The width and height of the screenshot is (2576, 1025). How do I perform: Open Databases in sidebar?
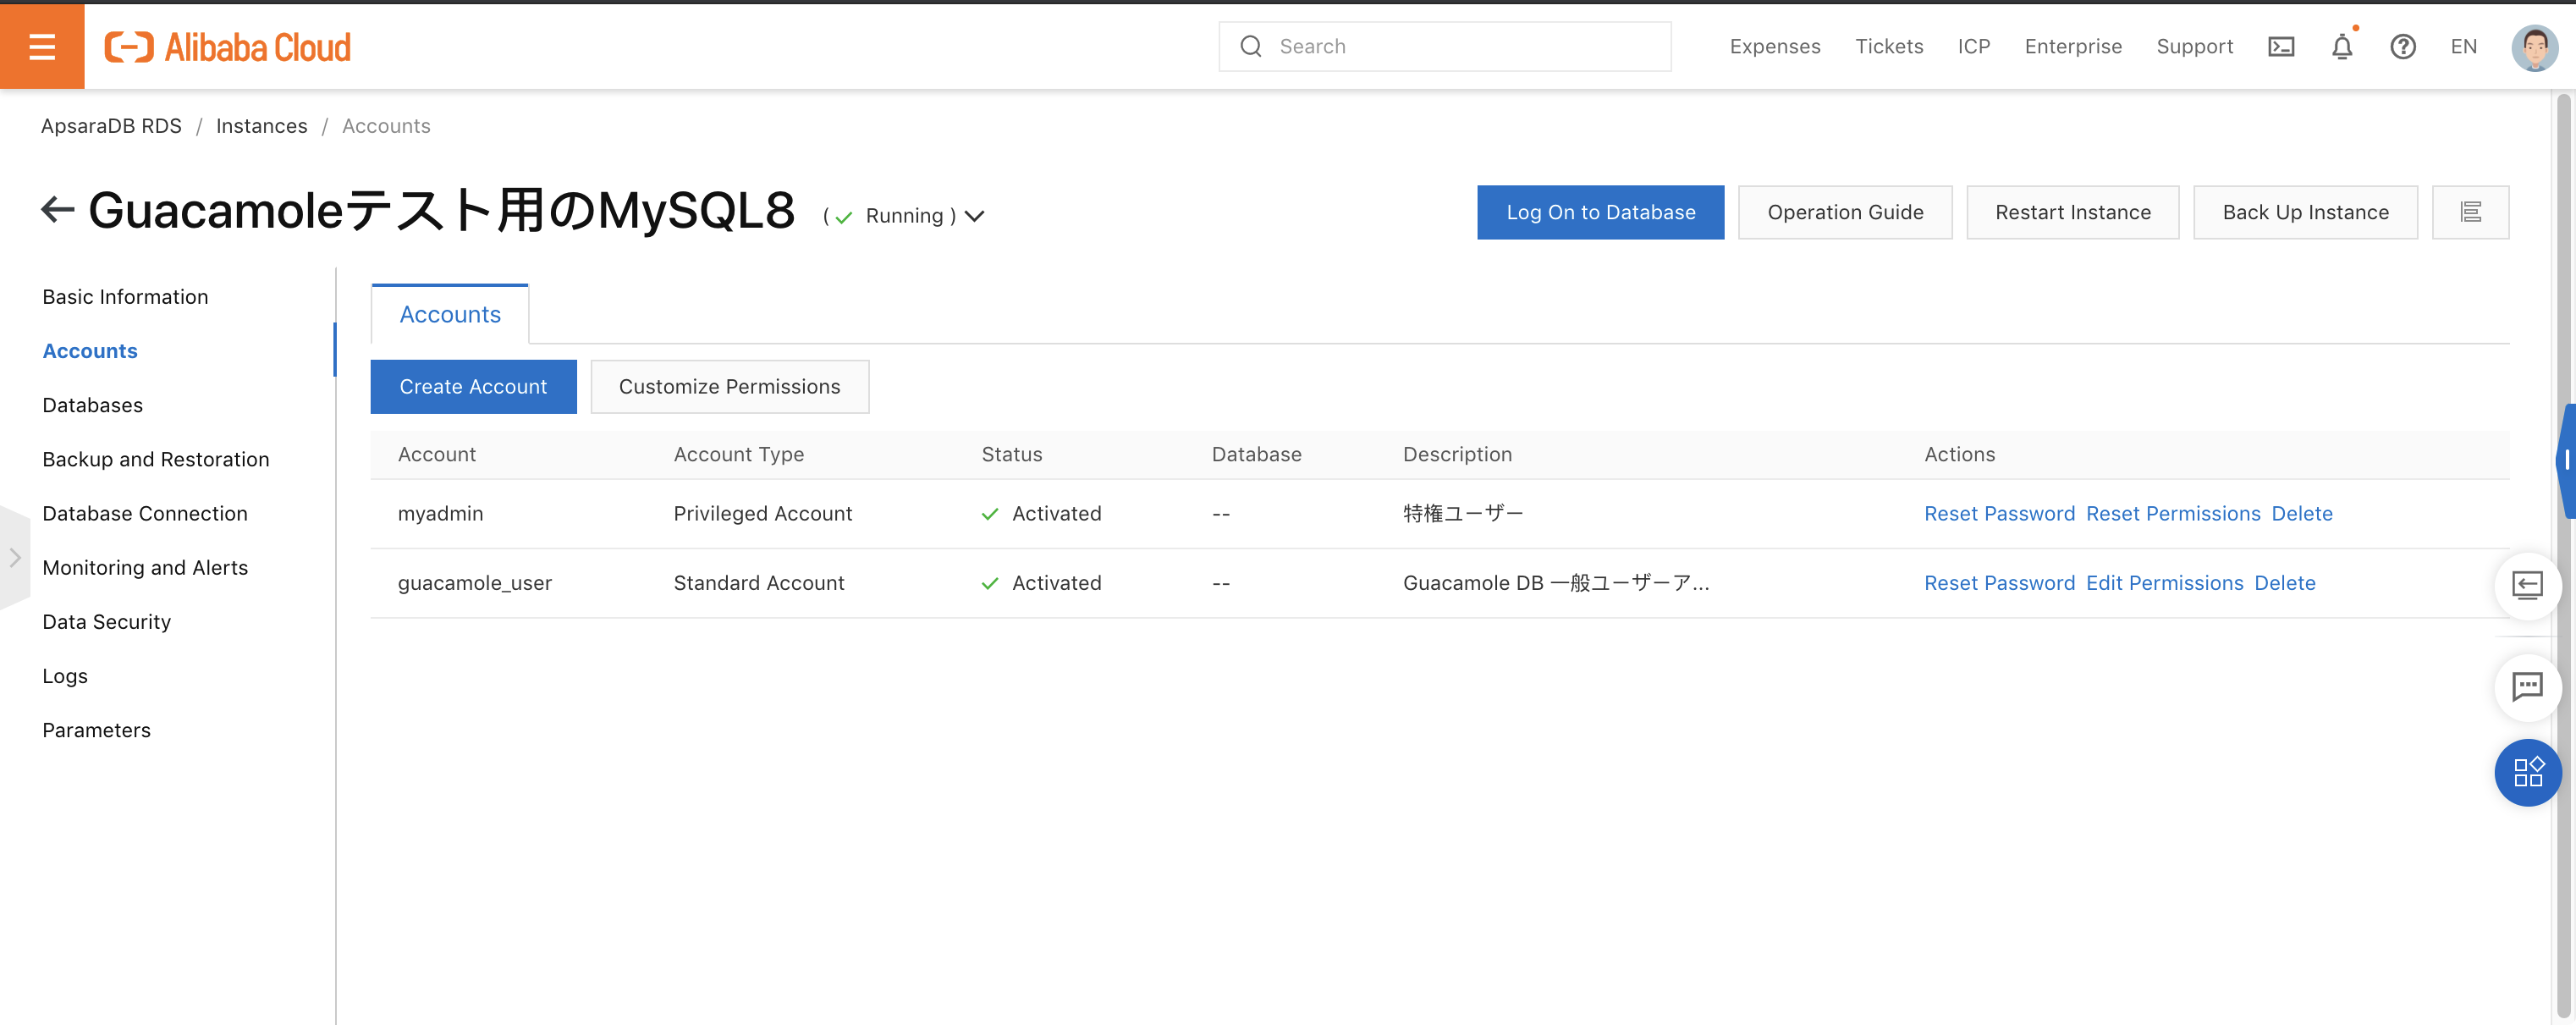tap(92, 405)
